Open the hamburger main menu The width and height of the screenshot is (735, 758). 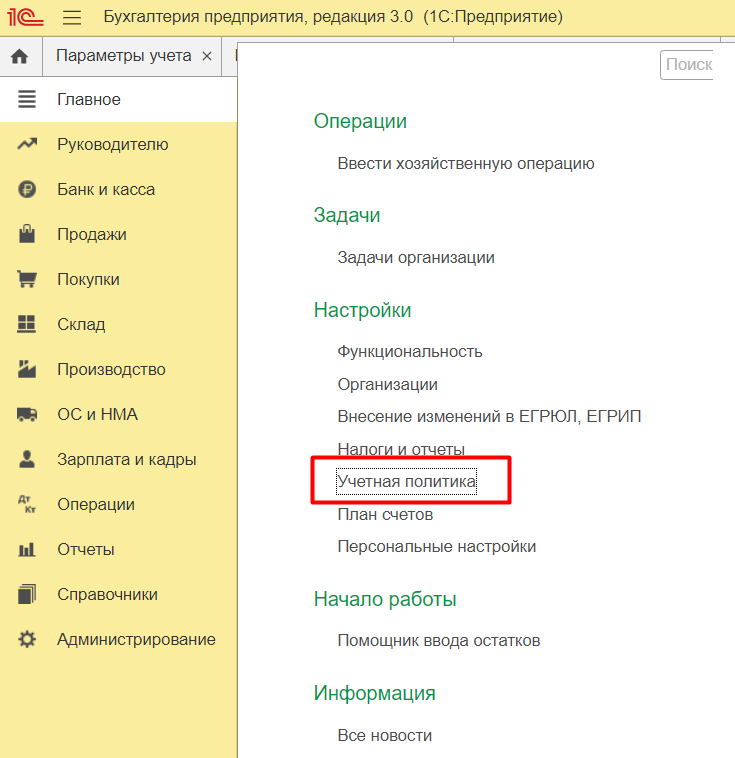point(72,18)
